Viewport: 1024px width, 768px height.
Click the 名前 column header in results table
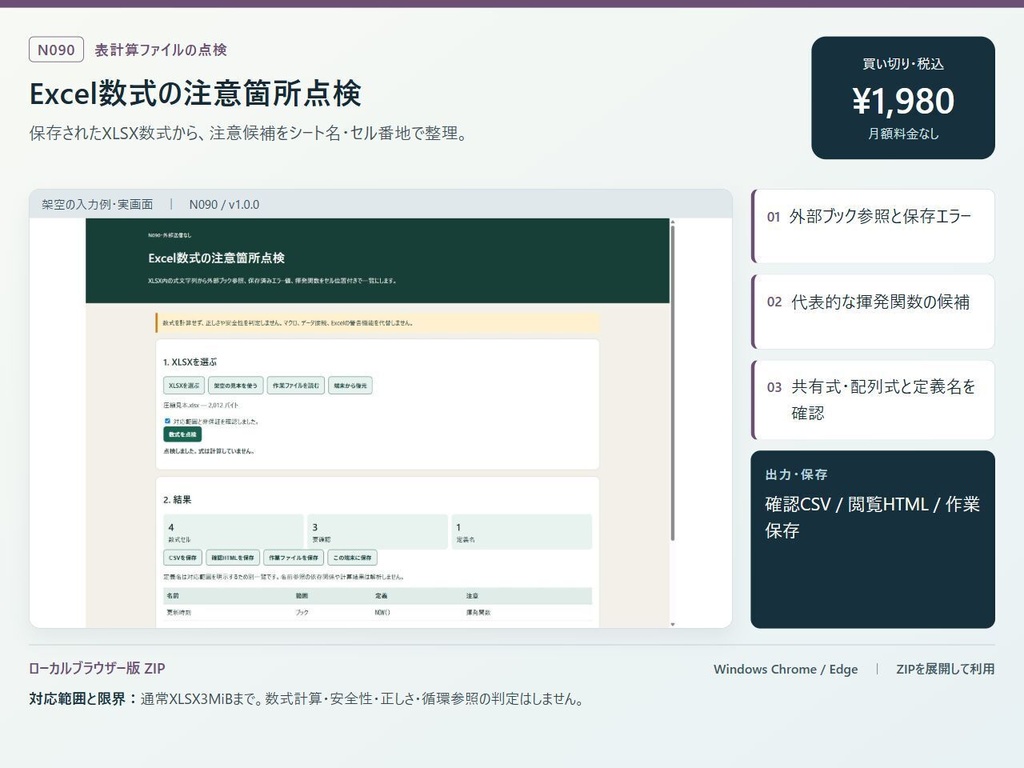(x=173, y=596)
